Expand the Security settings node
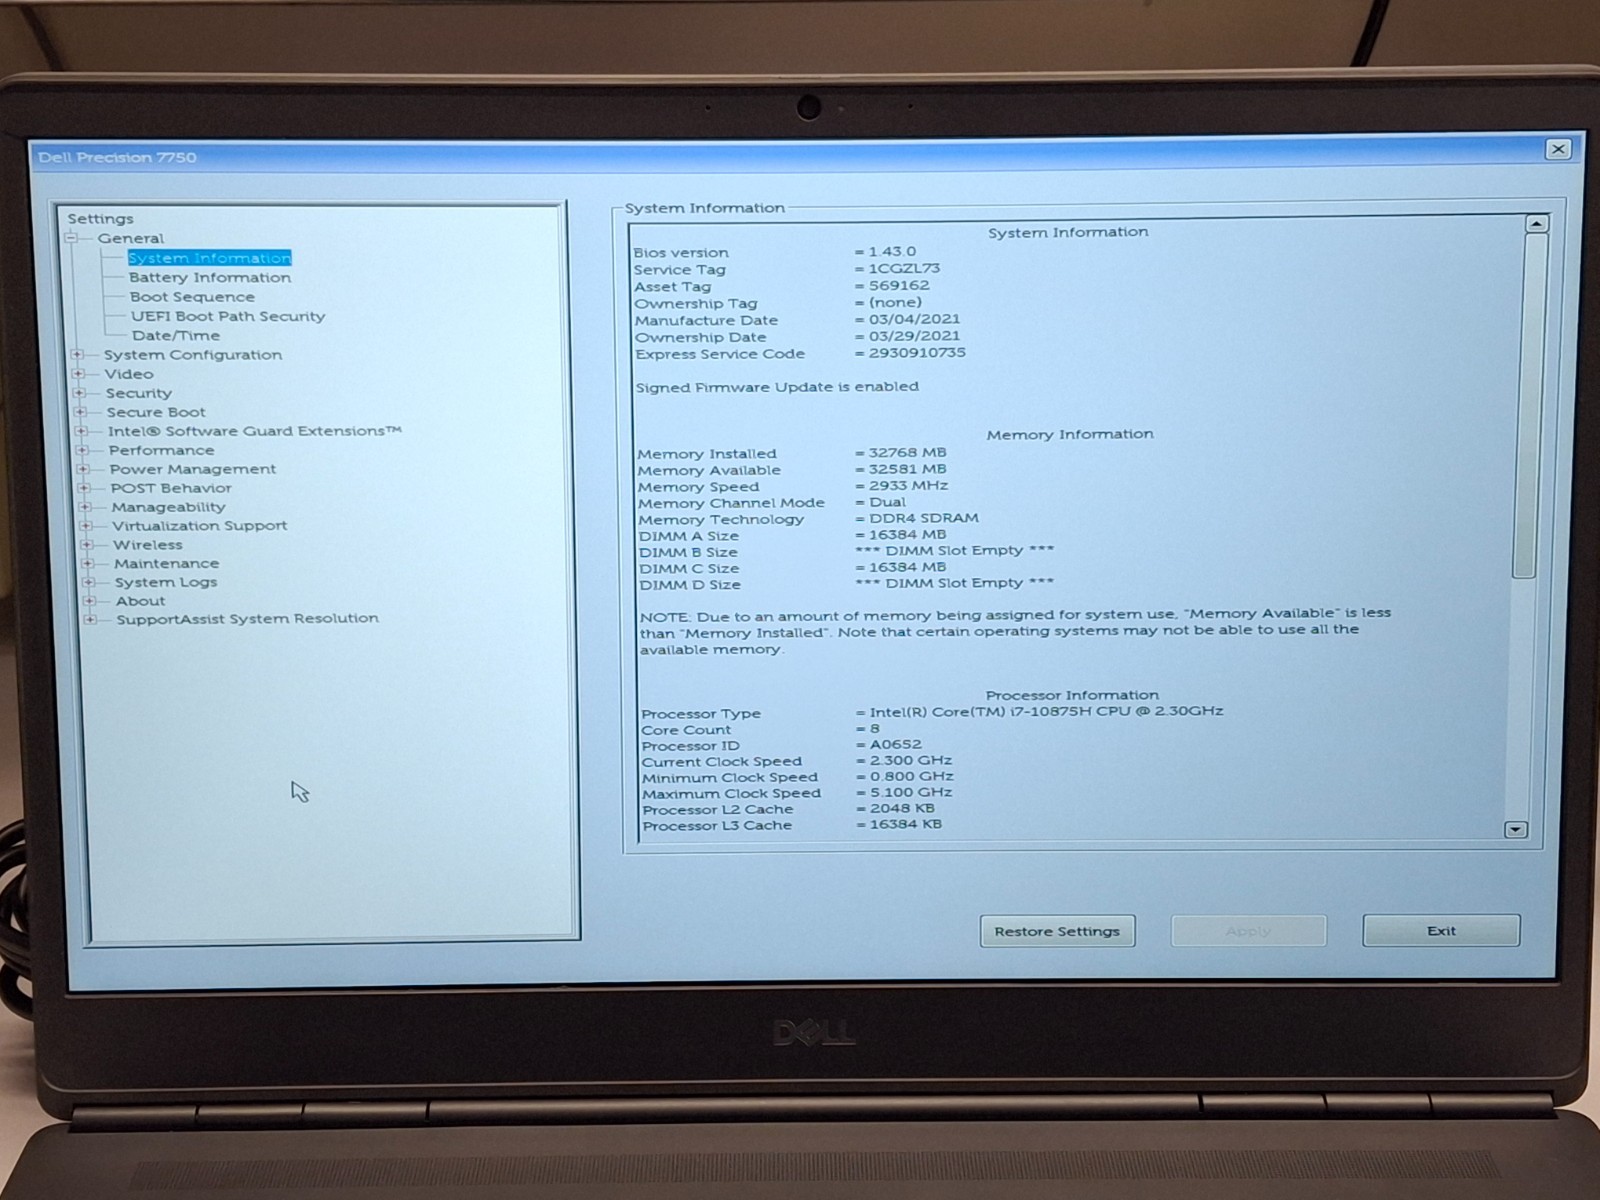 point(80,393)
